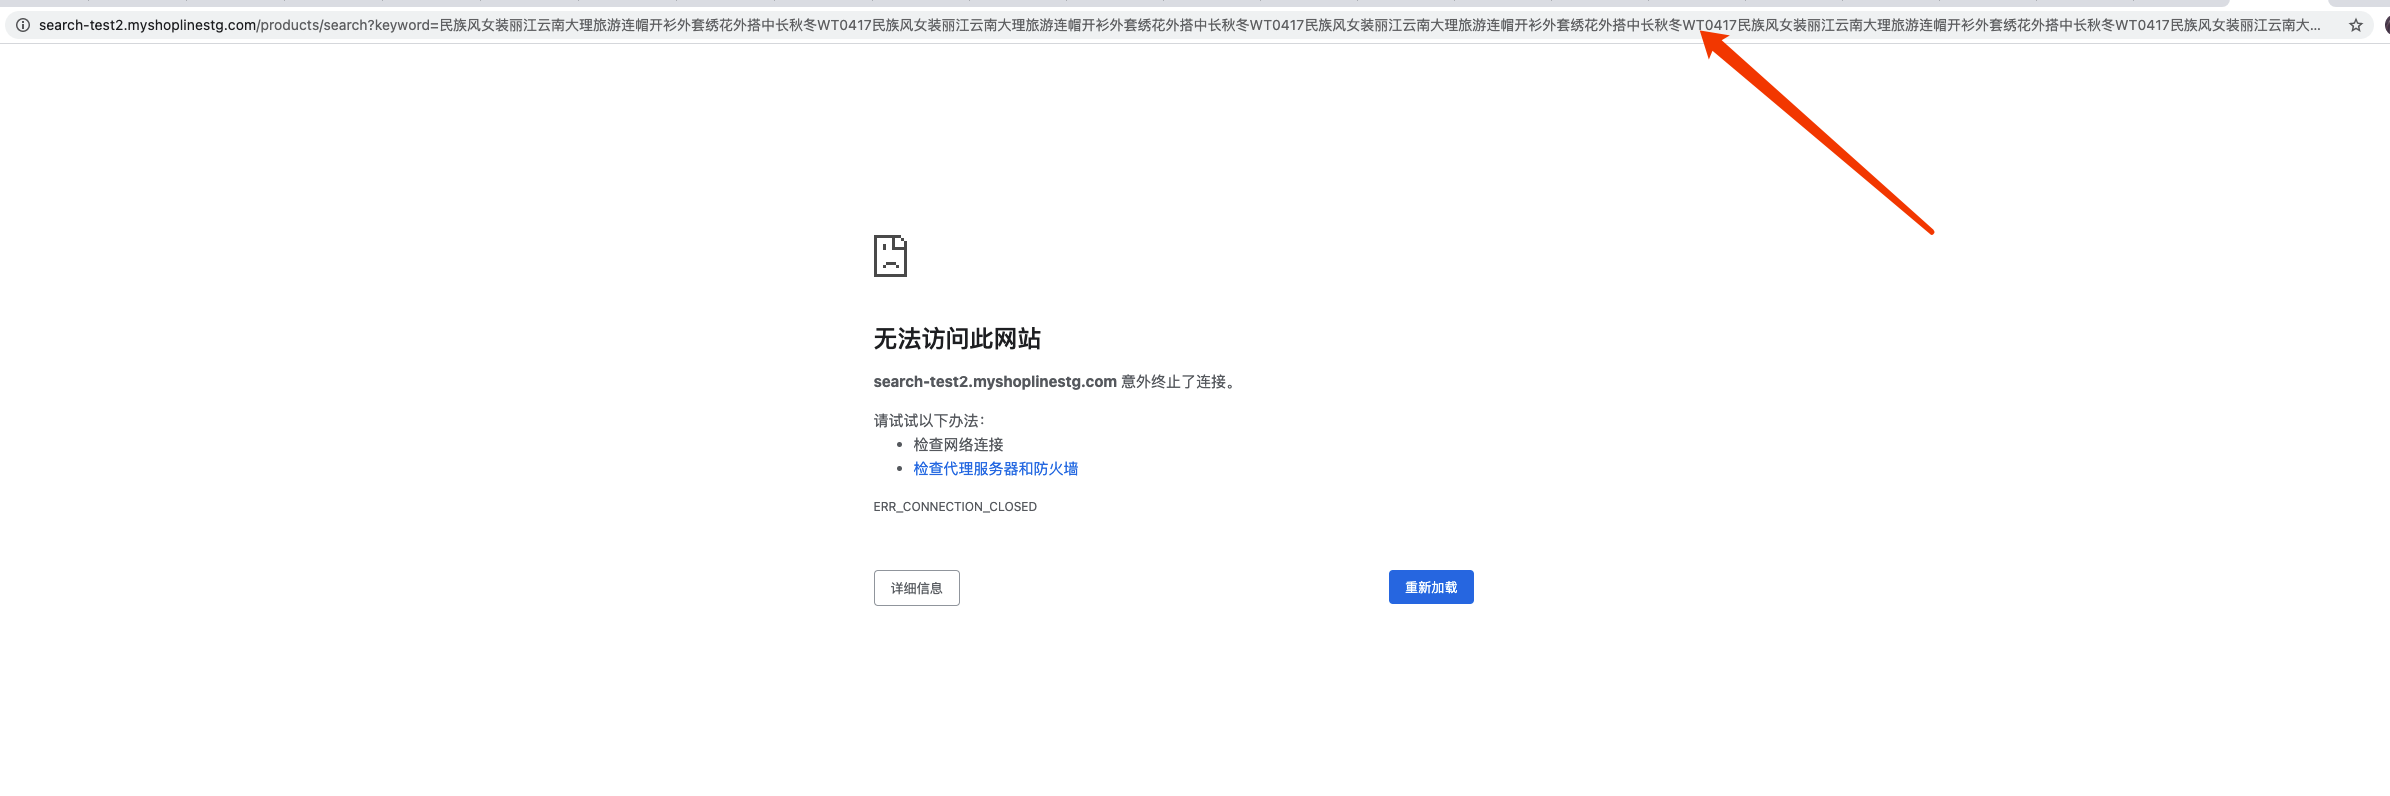Click the 请试试以下办法 suggestion line
Viewport: 2390px width, 796px height.
click(x=929, y=421)
